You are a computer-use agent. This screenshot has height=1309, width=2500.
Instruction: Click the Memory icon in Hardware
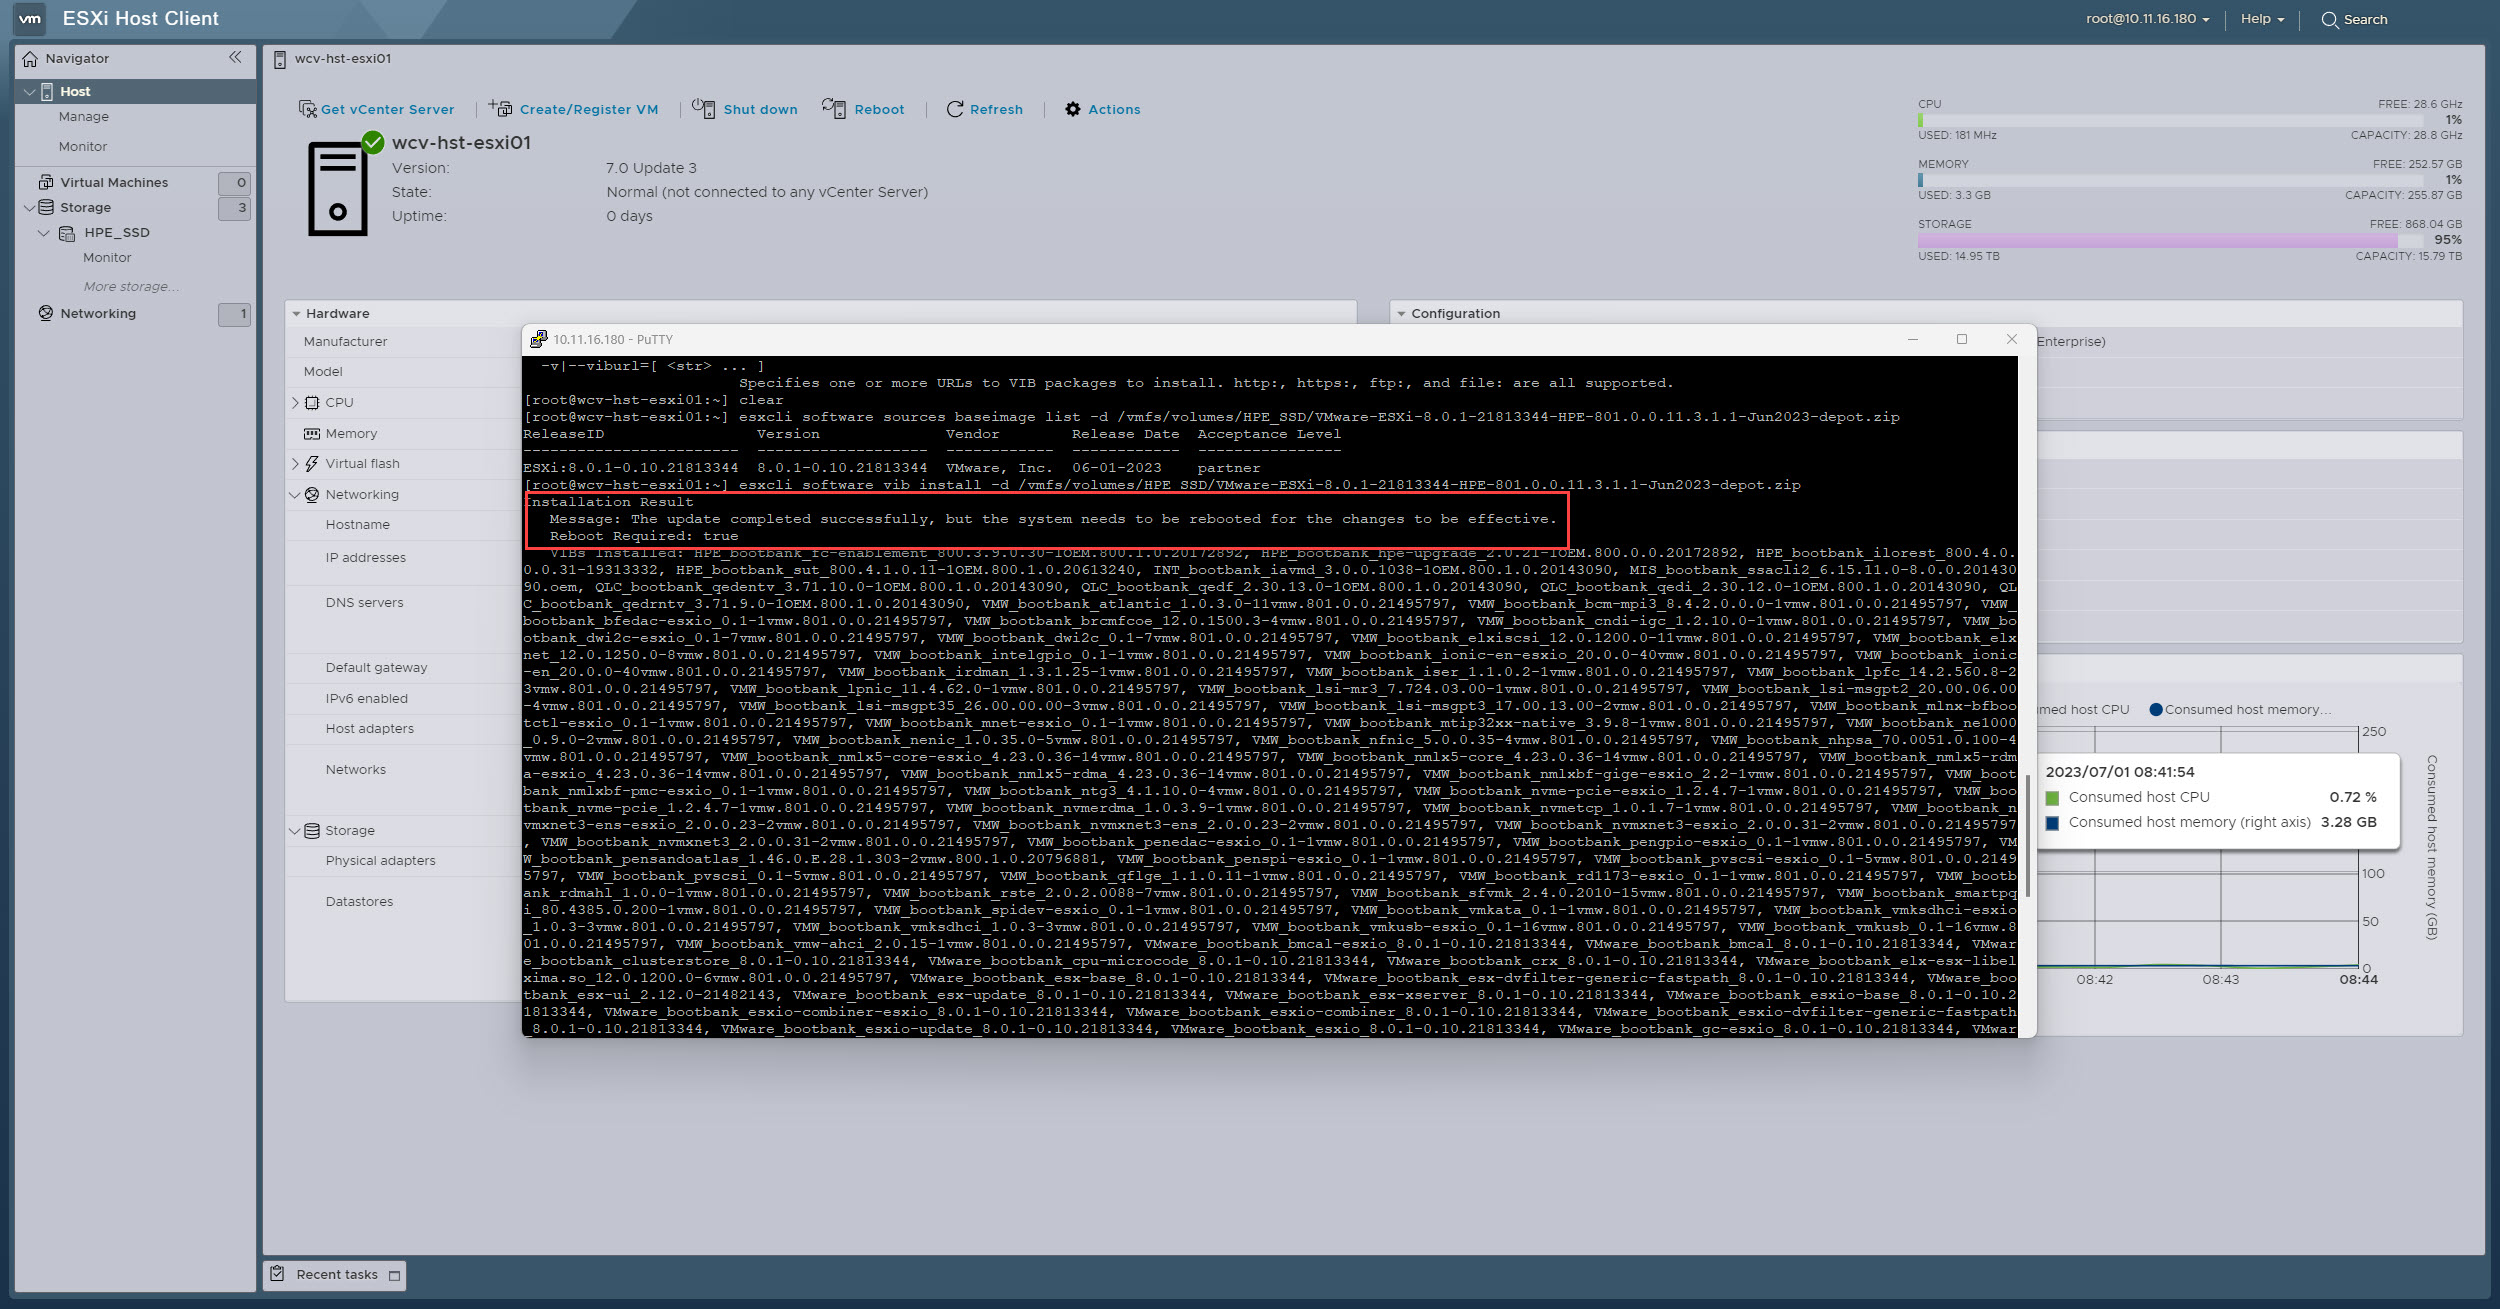[312, 433]
